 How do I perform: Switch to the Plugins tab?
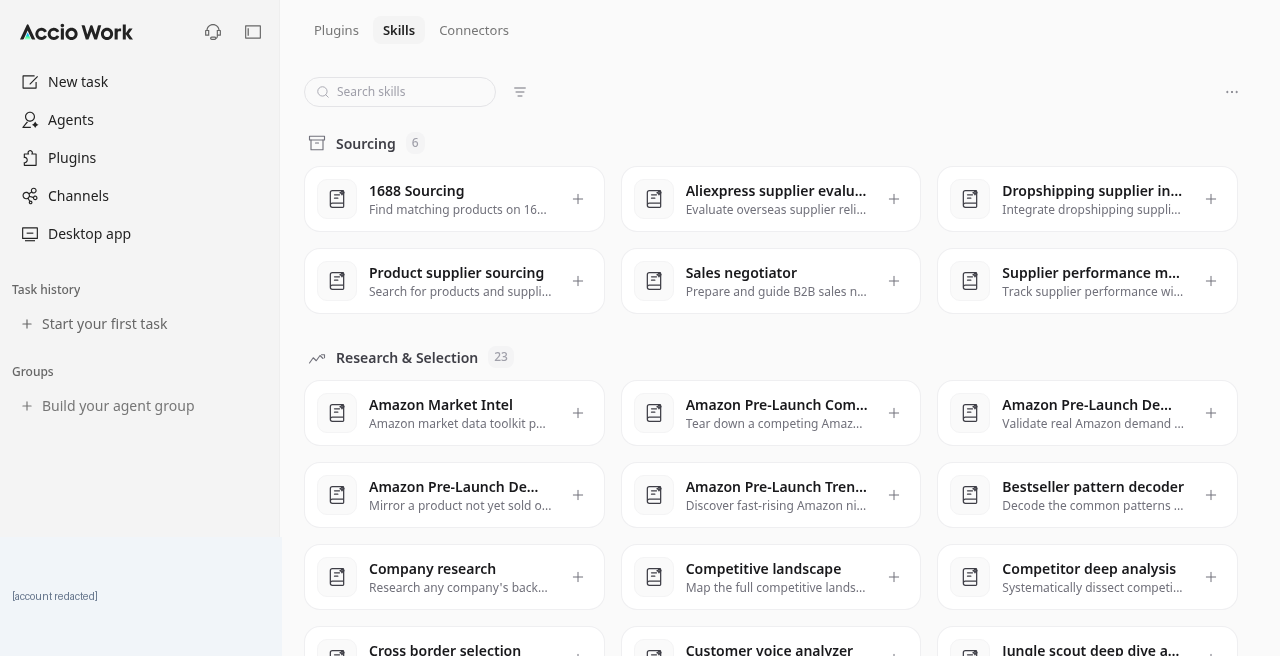[336, 30]
